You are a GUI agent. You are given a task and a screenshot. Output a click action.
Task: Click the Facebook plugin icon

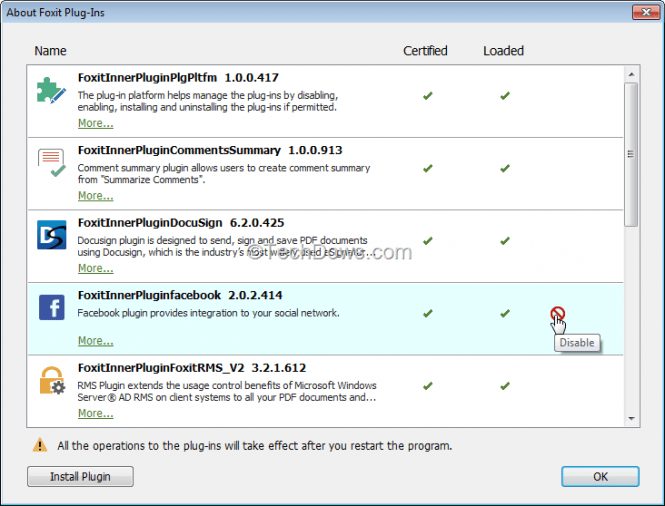51,307
